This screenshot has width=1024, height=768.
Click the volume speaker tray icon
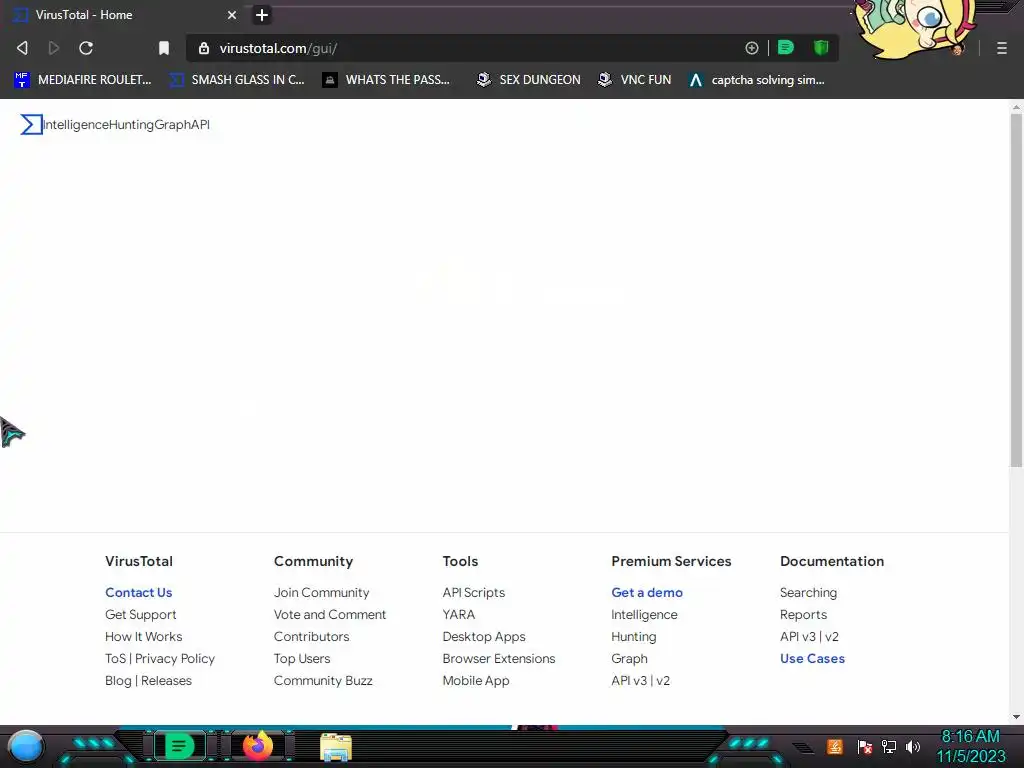pyautogui.click(x=913, y=746)
